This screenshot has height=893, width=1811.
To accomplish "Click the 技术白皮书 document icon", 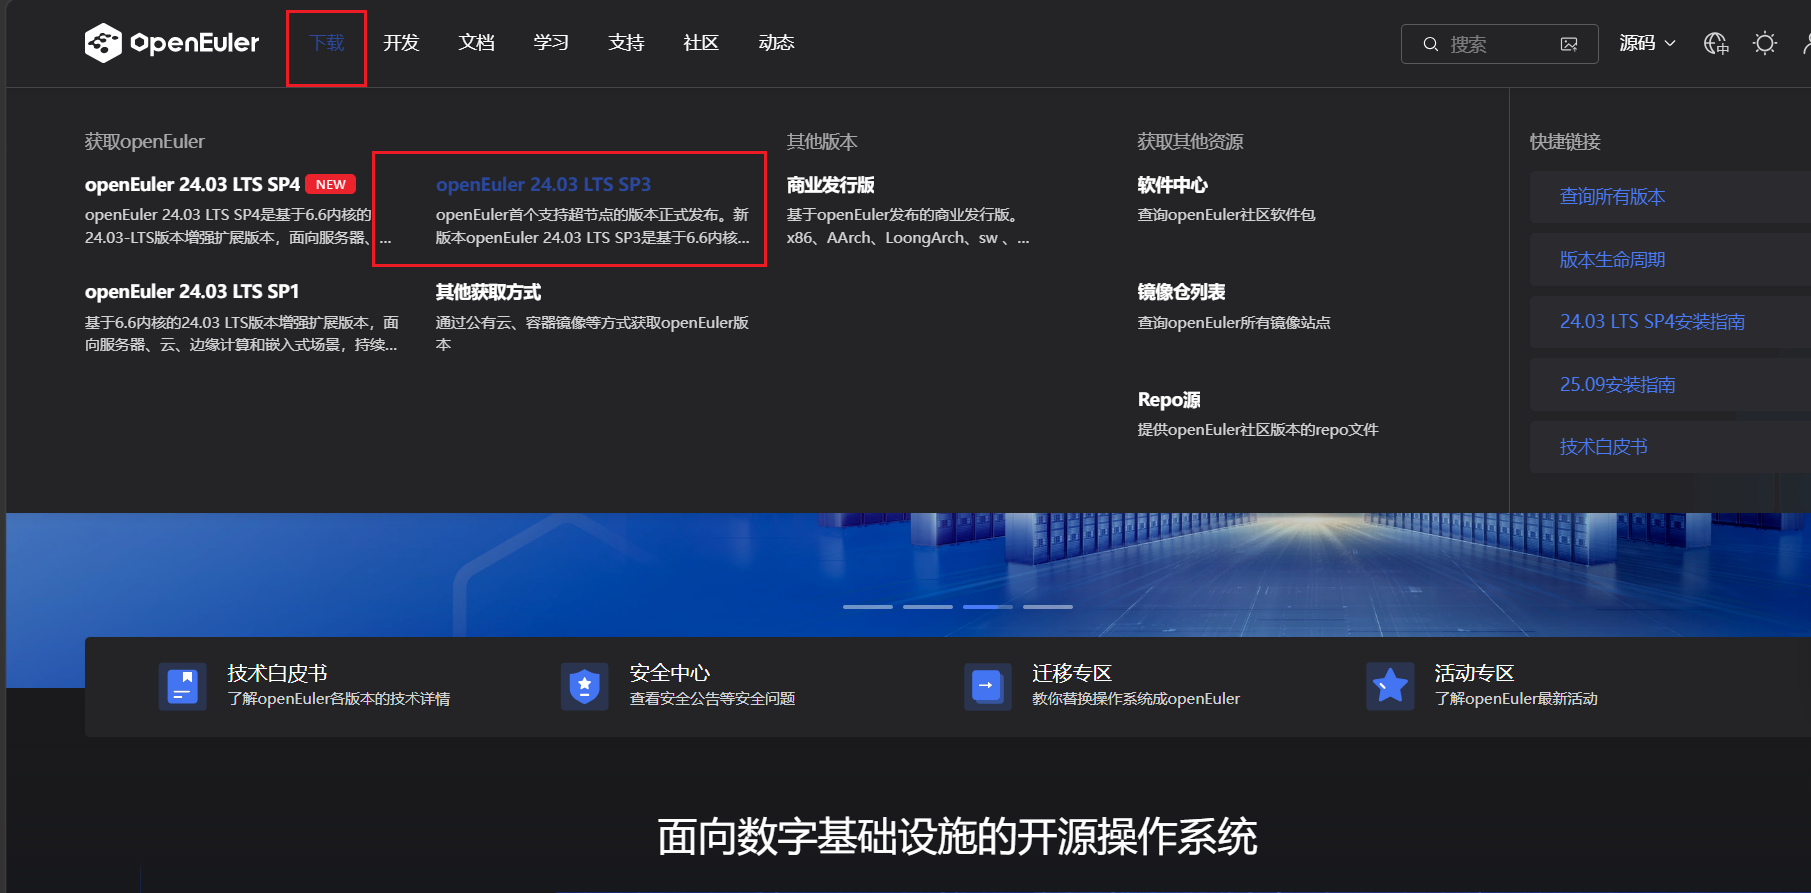I will click(x=183, y=686).
